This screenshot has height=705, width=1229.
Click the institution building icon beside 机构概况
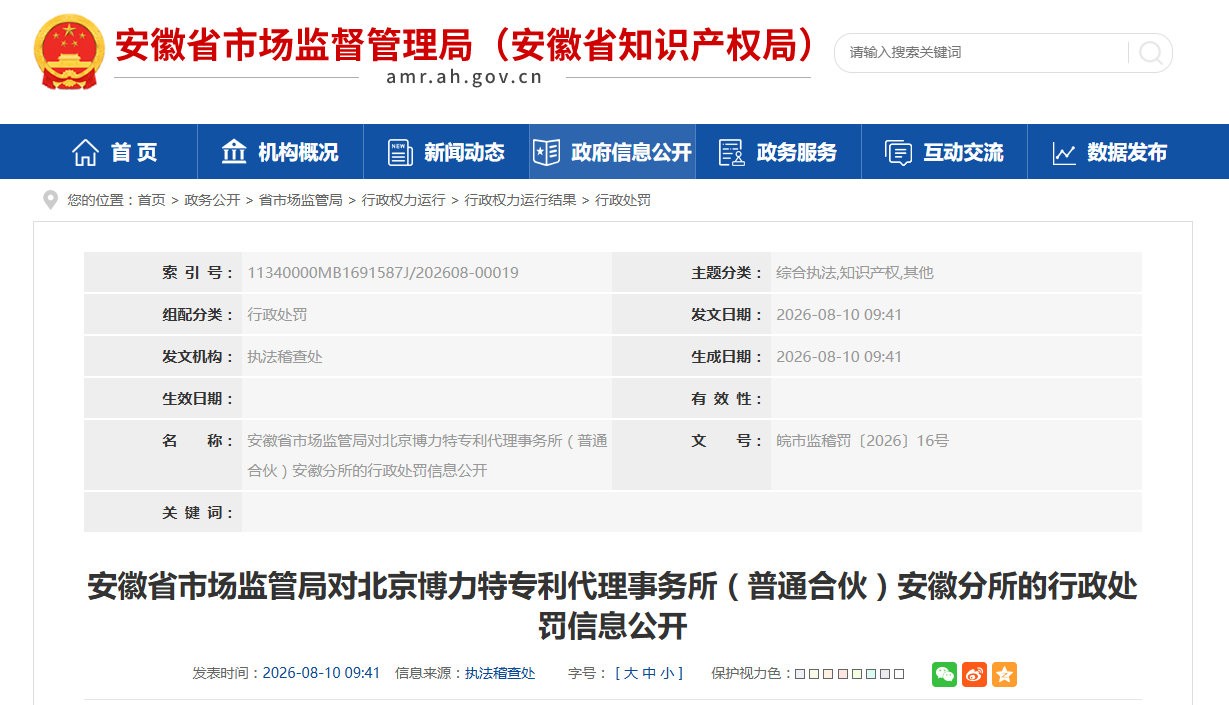point(234,152)
